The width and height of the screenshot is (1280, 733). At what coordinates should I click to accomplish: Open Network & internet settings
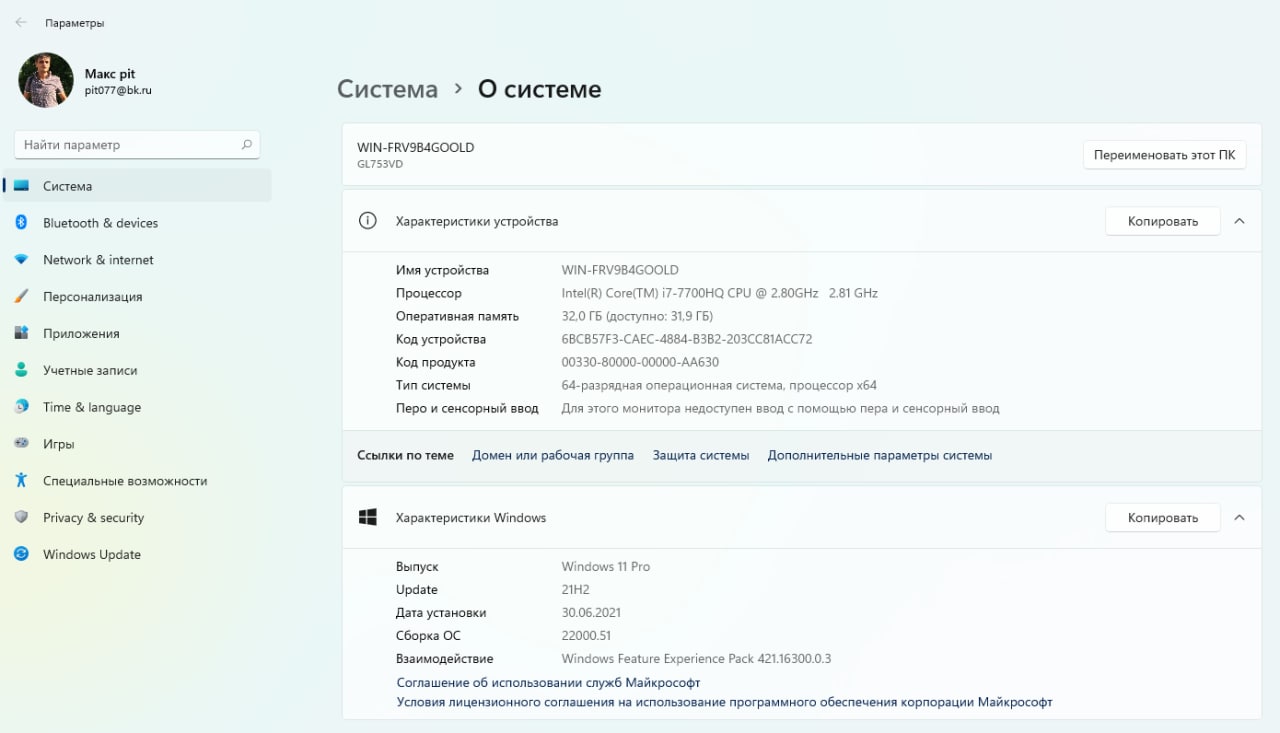[x=98, y=260]
